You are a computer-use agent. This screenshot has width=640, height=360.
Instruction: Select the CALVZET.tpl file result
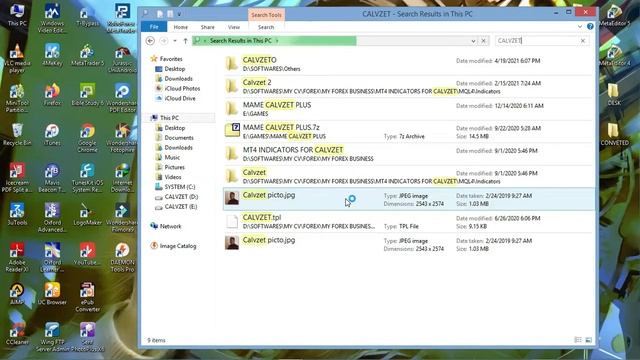tap(408, 222)
